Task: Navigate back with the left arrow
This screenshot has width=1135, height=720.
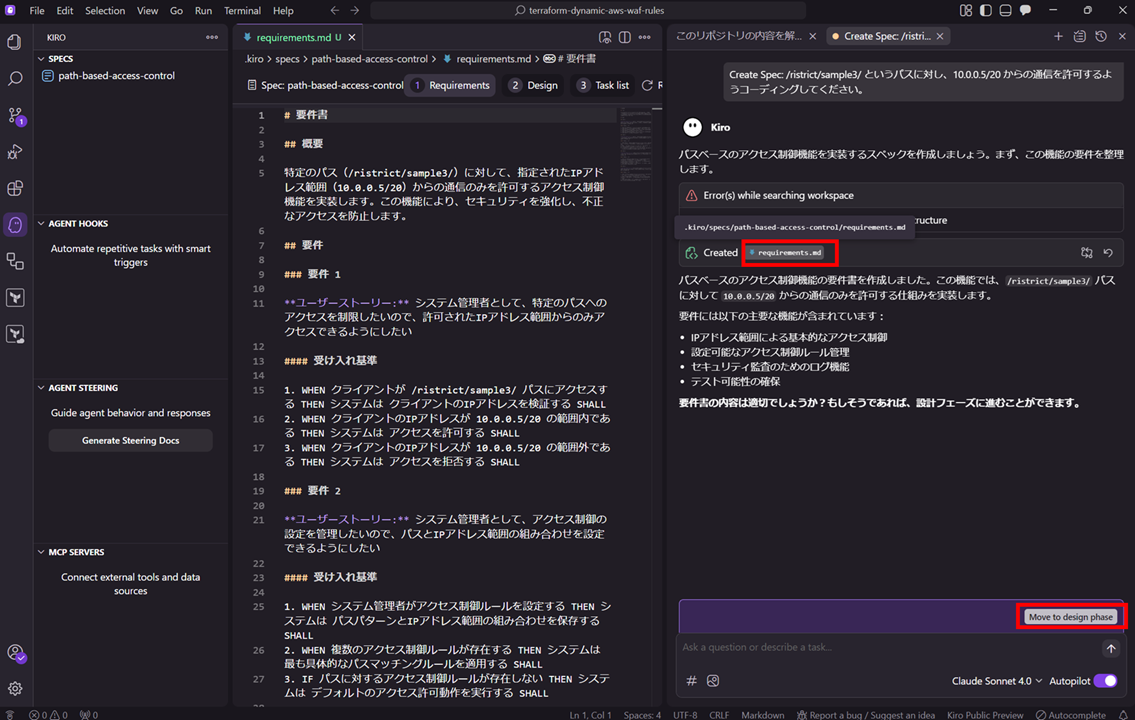Action: point(334,11)
